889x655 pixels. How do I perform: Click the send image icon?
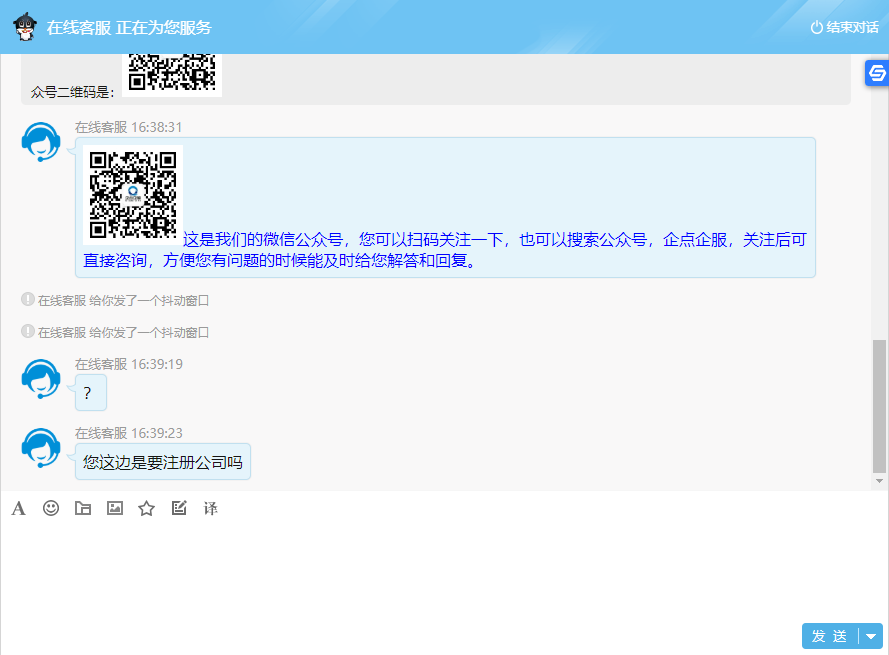tap(114, 508)
